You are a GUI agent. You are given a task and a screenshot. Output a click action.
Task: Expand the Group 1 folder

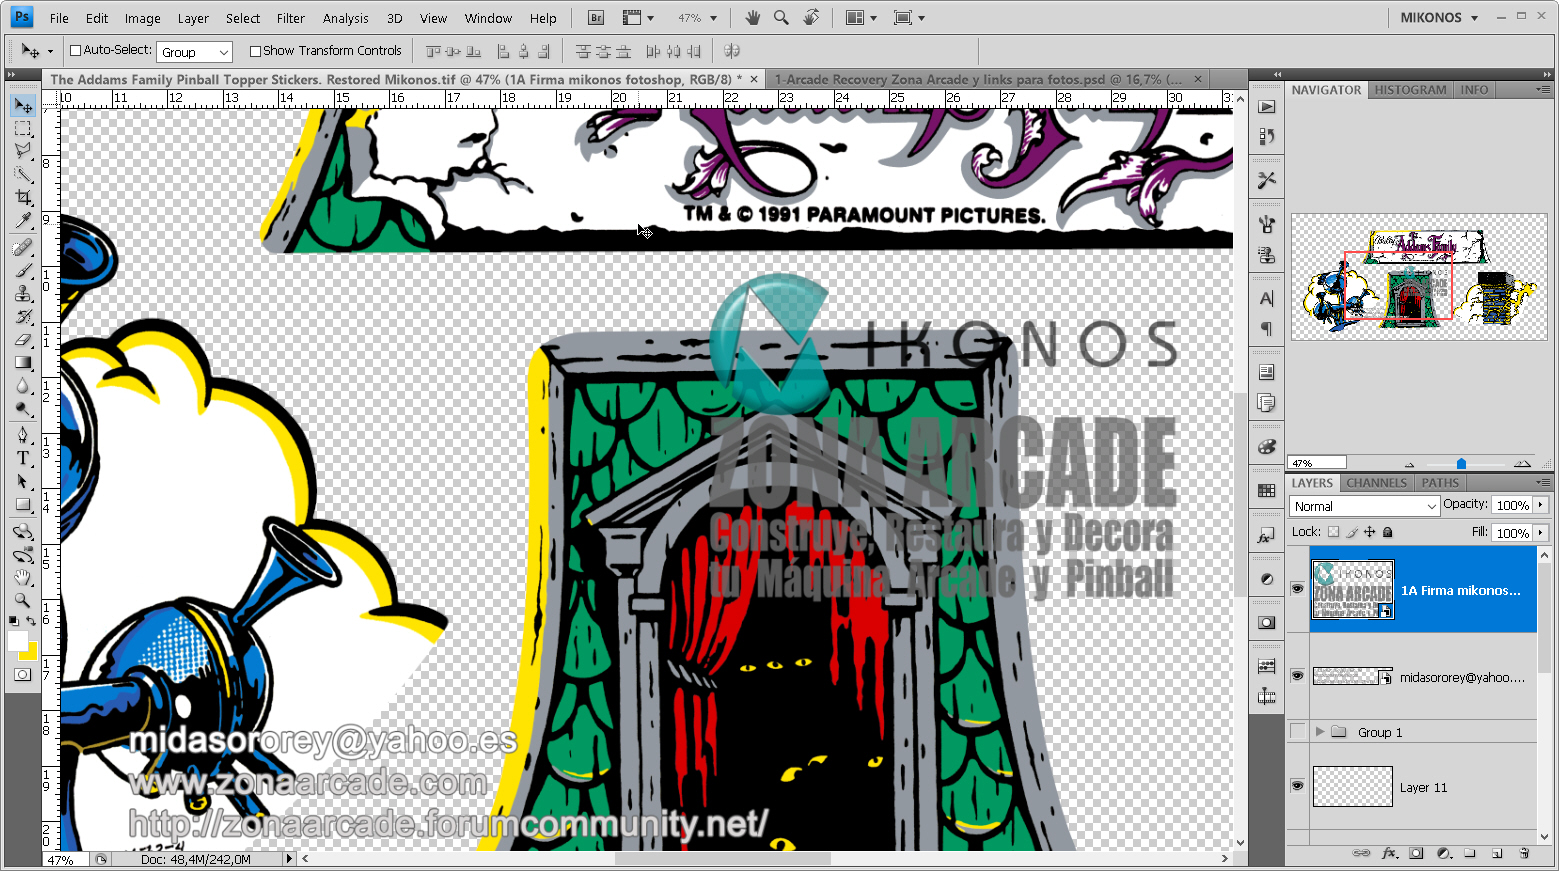point(1320,732)
